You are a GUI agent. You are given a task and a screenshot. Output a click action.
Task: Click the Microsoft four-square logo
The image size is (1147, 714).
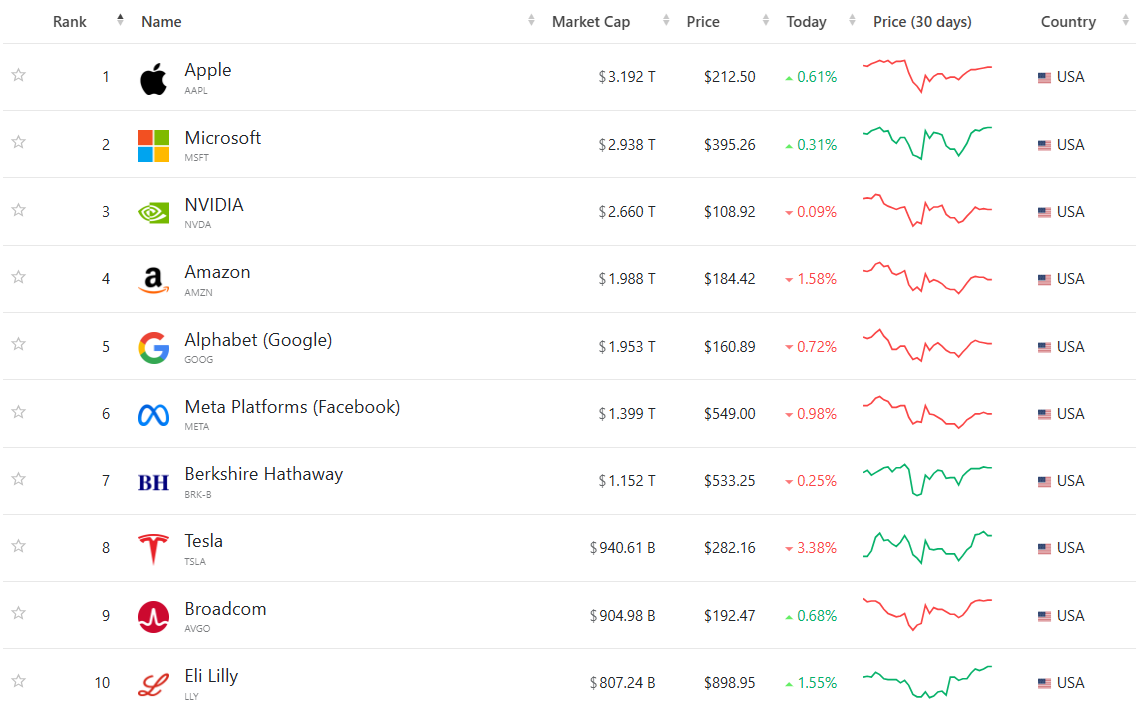tap(154, 146)
